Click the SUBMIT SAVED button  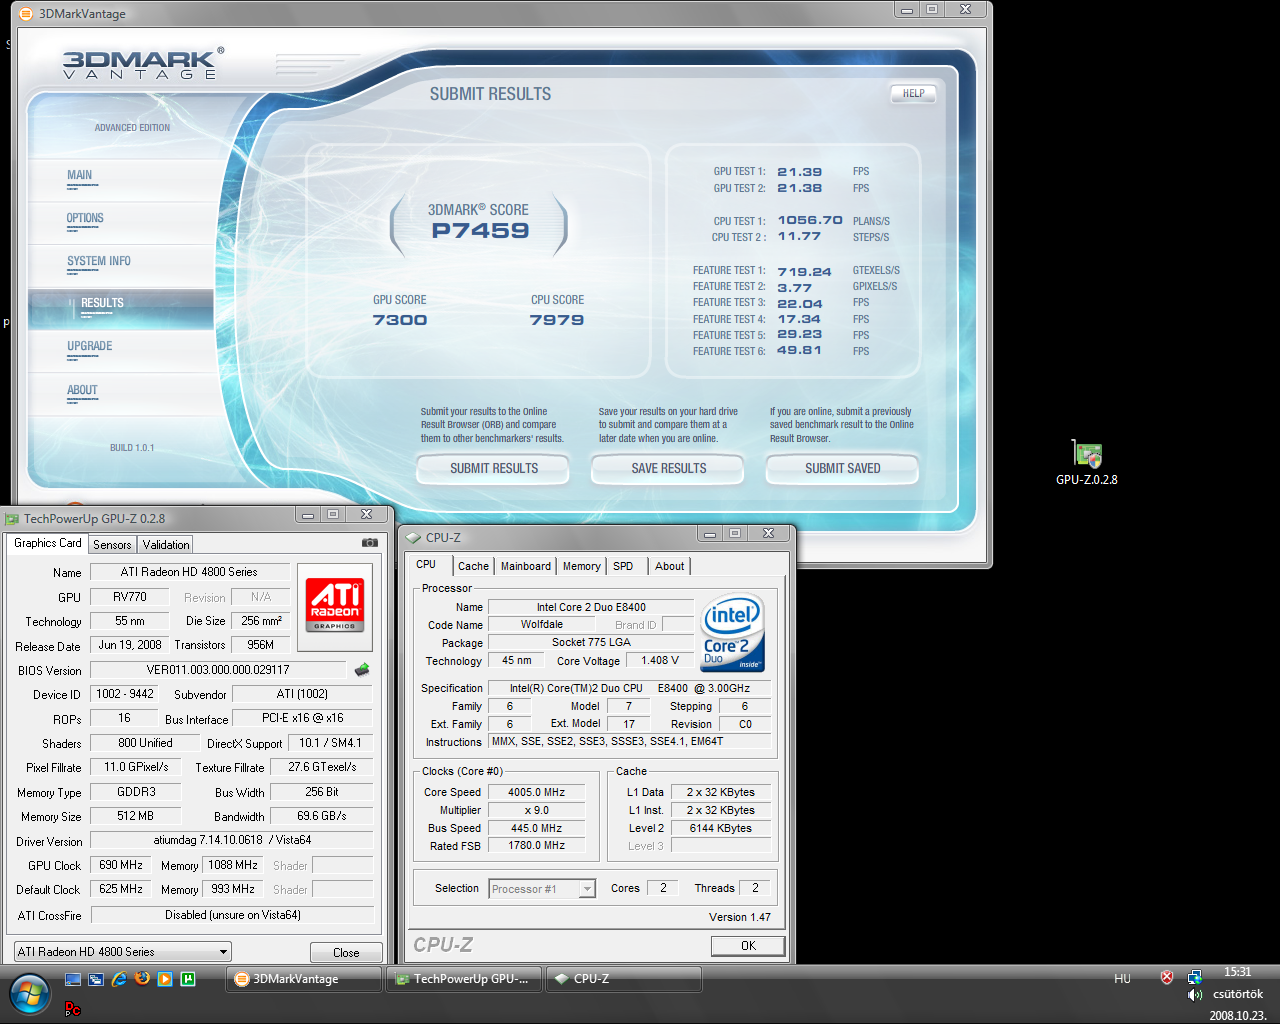point(843,468)
